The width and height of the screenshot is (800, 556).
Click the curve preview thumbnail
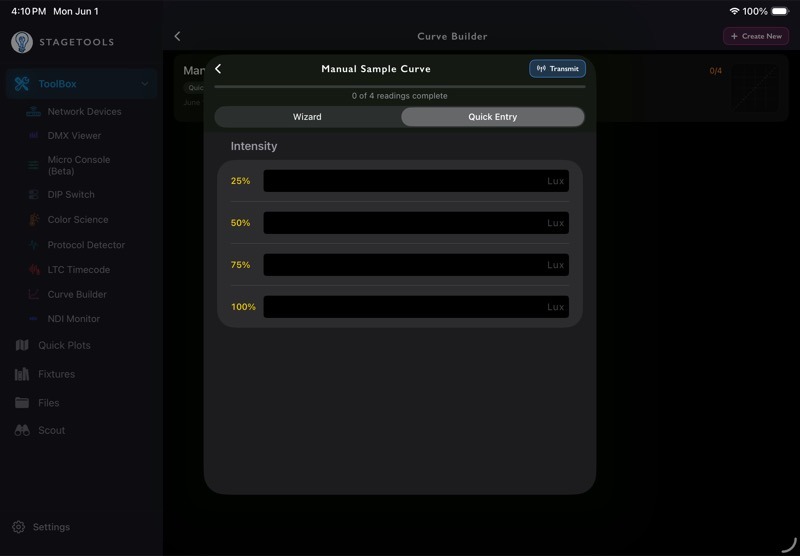755,88
